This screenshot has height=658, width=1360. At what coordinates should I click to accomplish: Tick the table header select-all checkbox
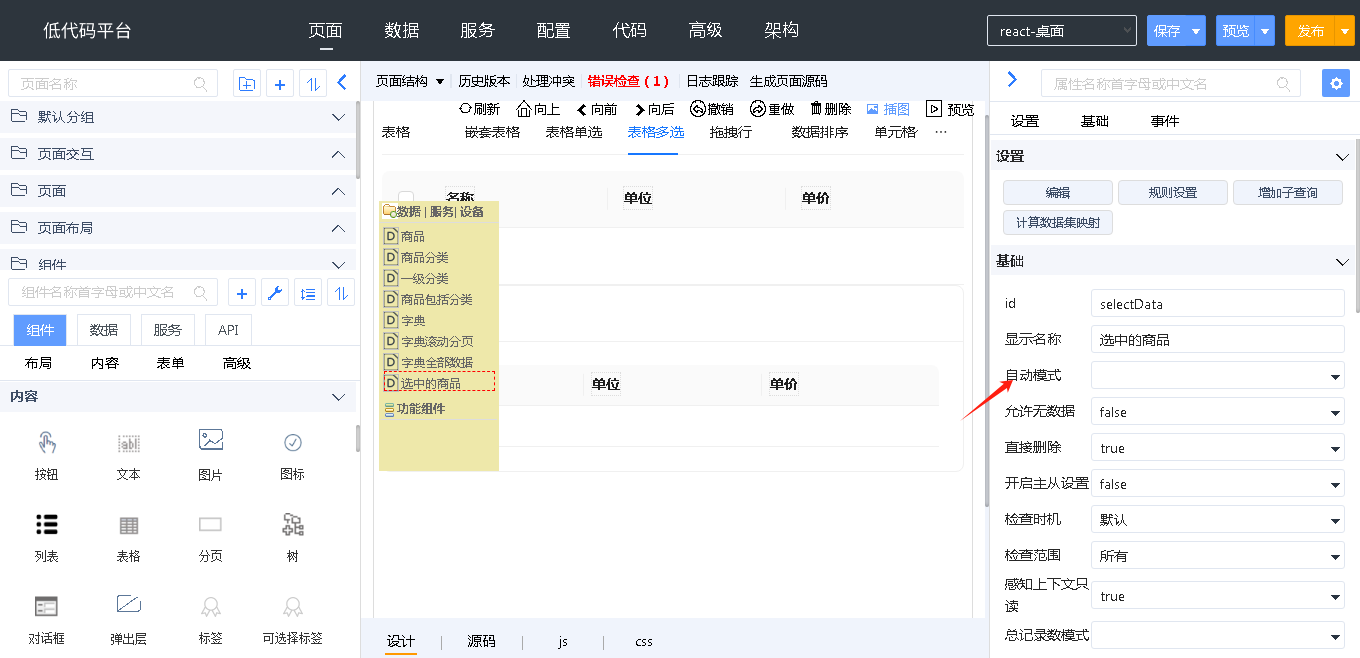[x=406, y=198]
